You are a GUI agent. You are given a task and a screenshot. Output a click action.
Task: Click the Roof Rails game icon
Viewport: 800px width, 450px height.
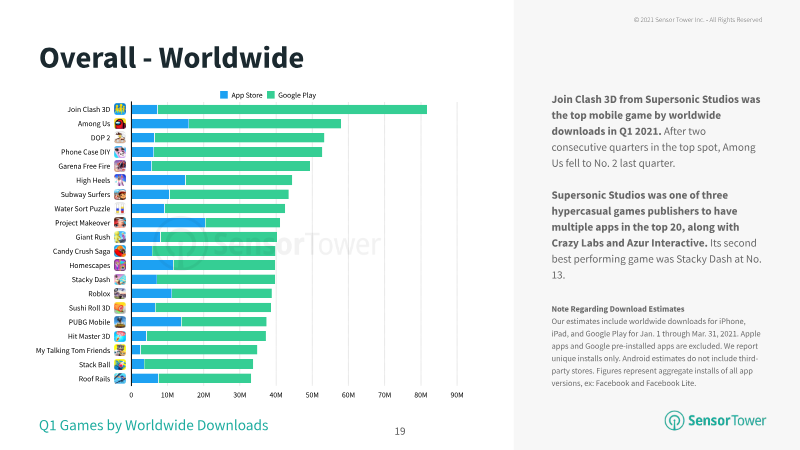(x=120, y=379)
